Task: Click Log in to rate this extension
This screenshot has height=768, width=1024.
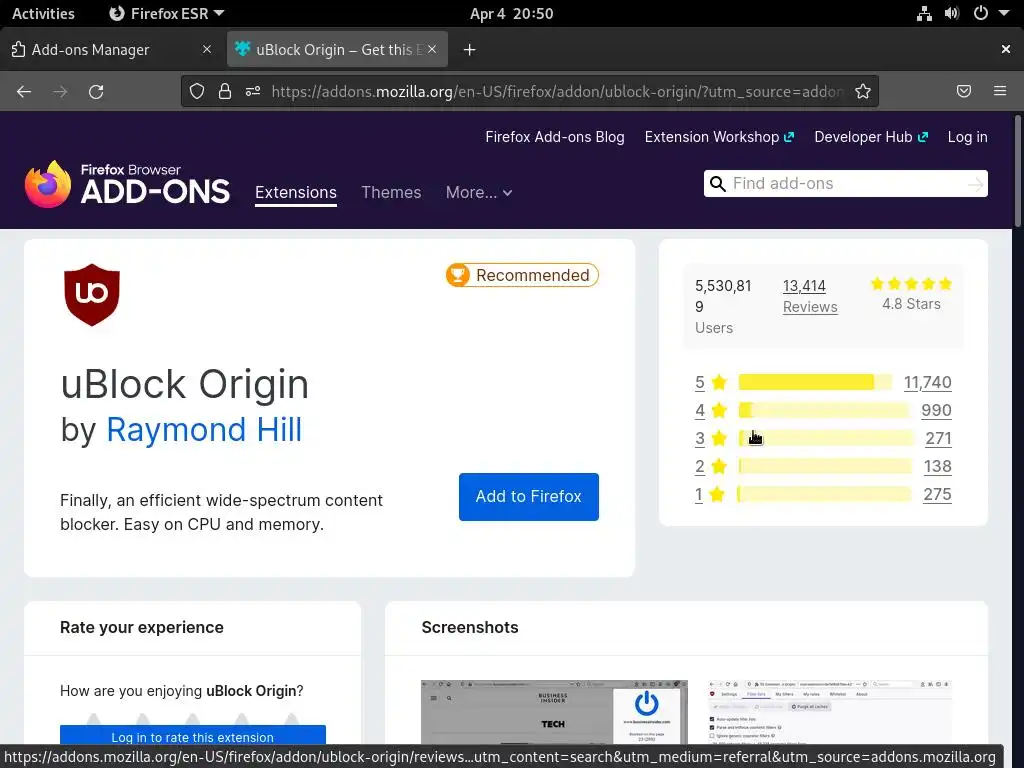Action: pos(193,736)
